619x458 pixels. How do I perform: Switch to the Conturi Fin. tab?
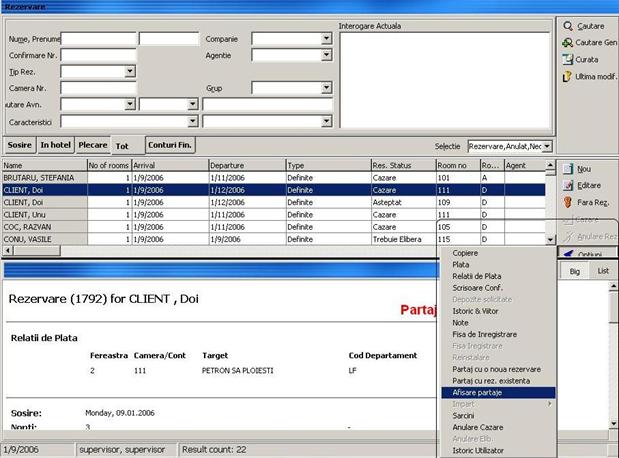tap(170, 145)
